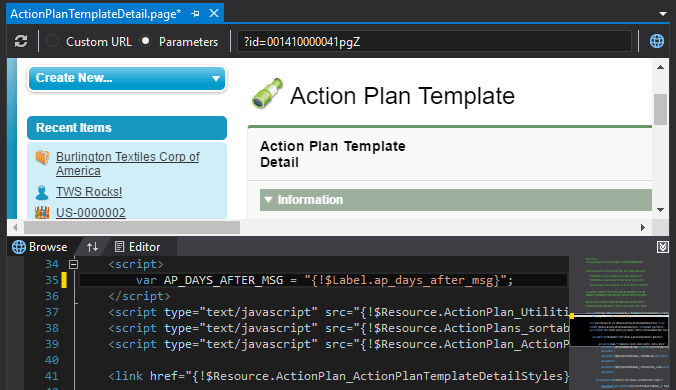The image size is (676, 390).
Task: Click the yellow change marker on line 35
Action: 64,280
